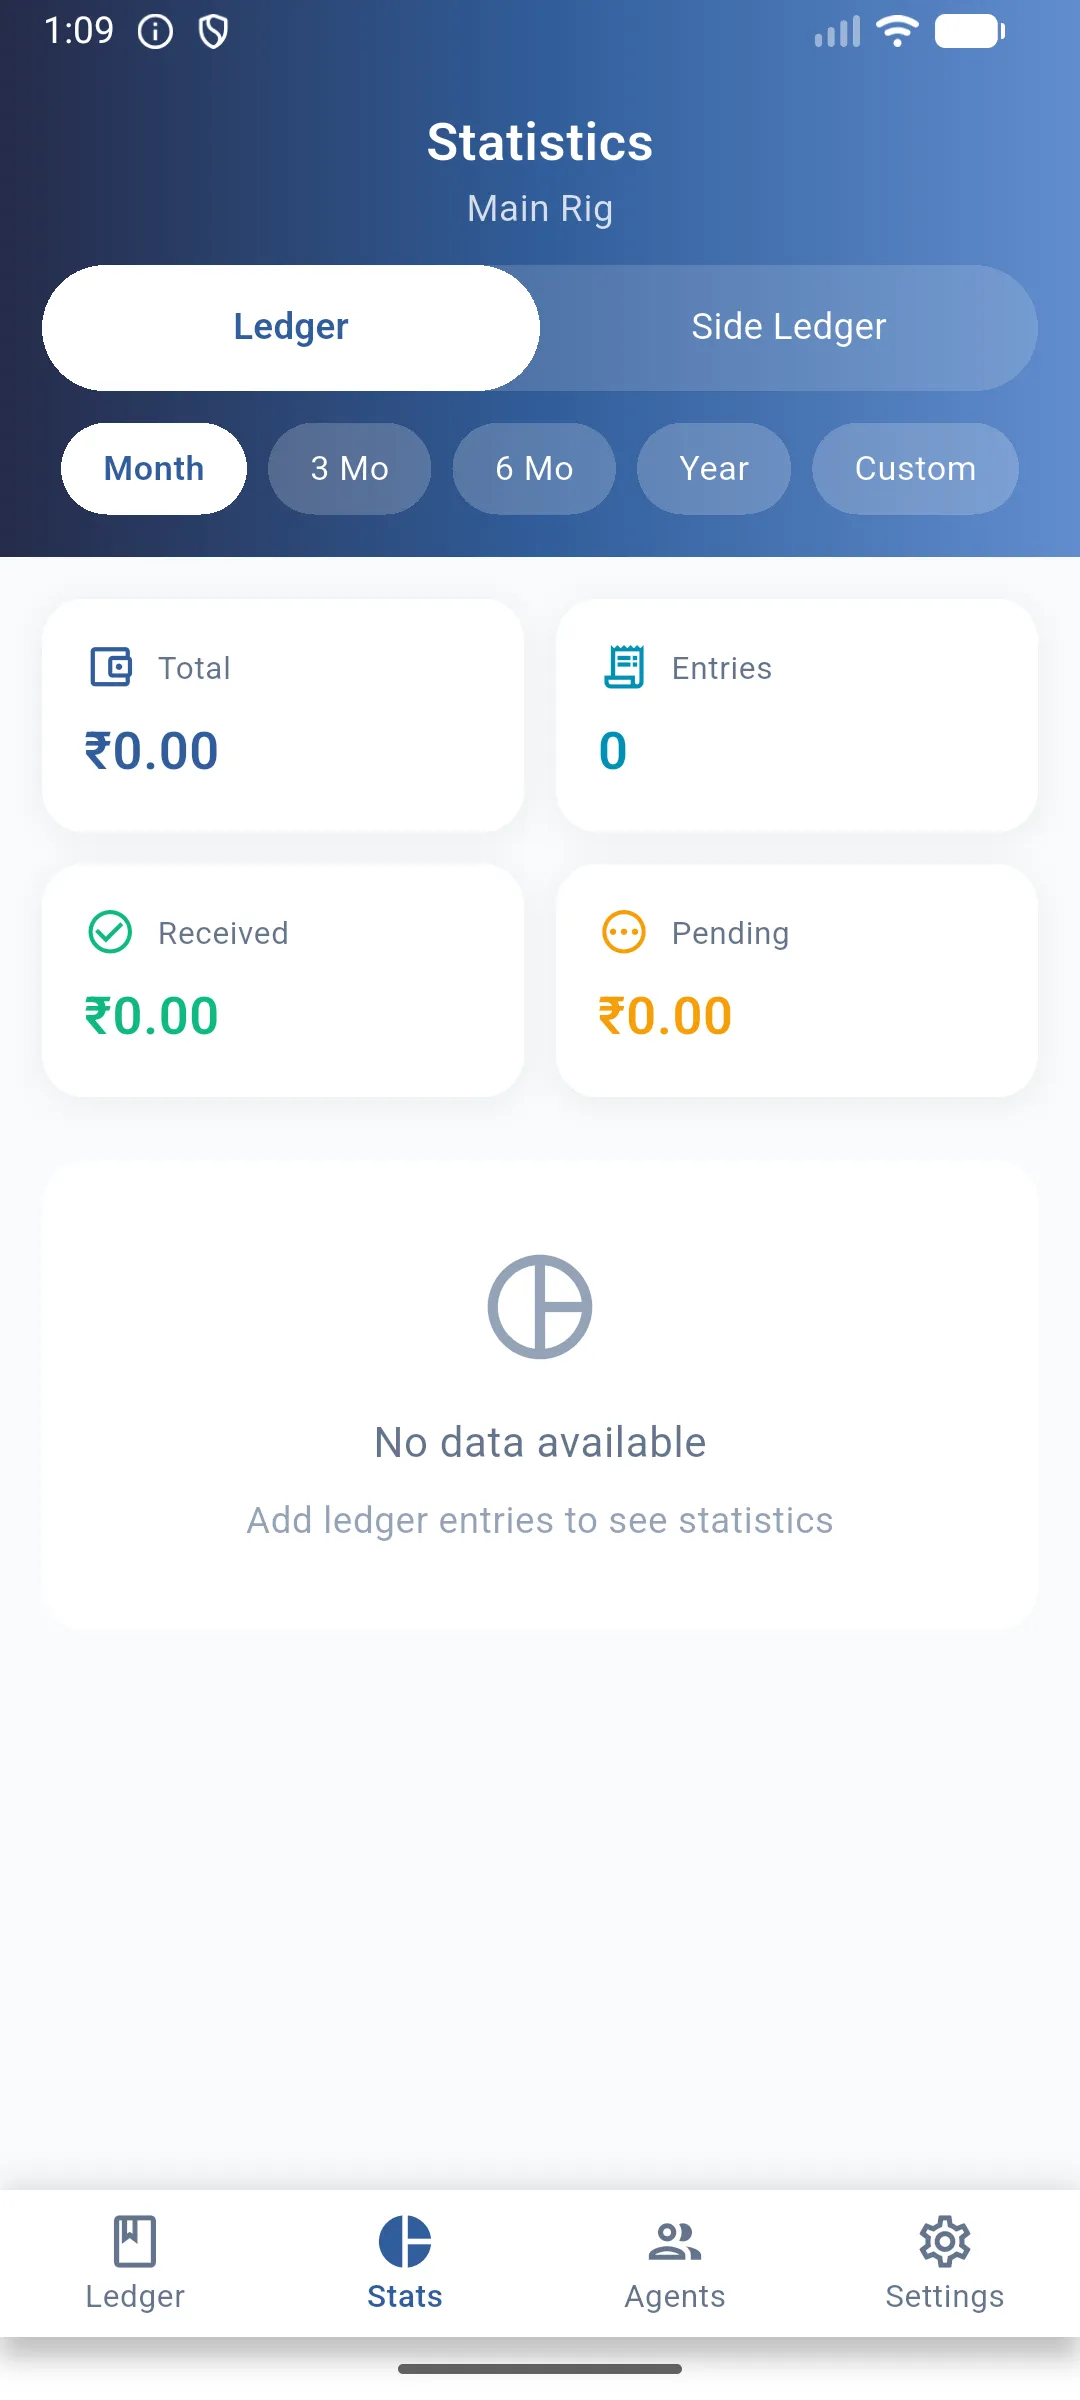Tap the green checkmark Received icon
Screen dimensions: 1080x2400
point(110,932)
